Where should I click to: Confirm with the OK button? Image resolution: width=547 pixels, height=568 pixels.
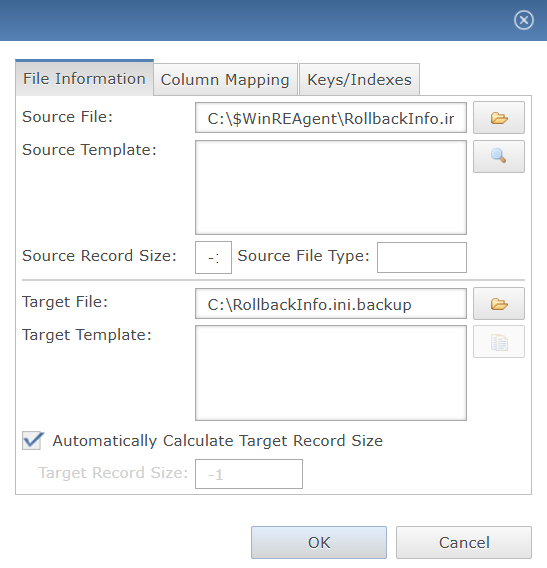coord(319,542)
